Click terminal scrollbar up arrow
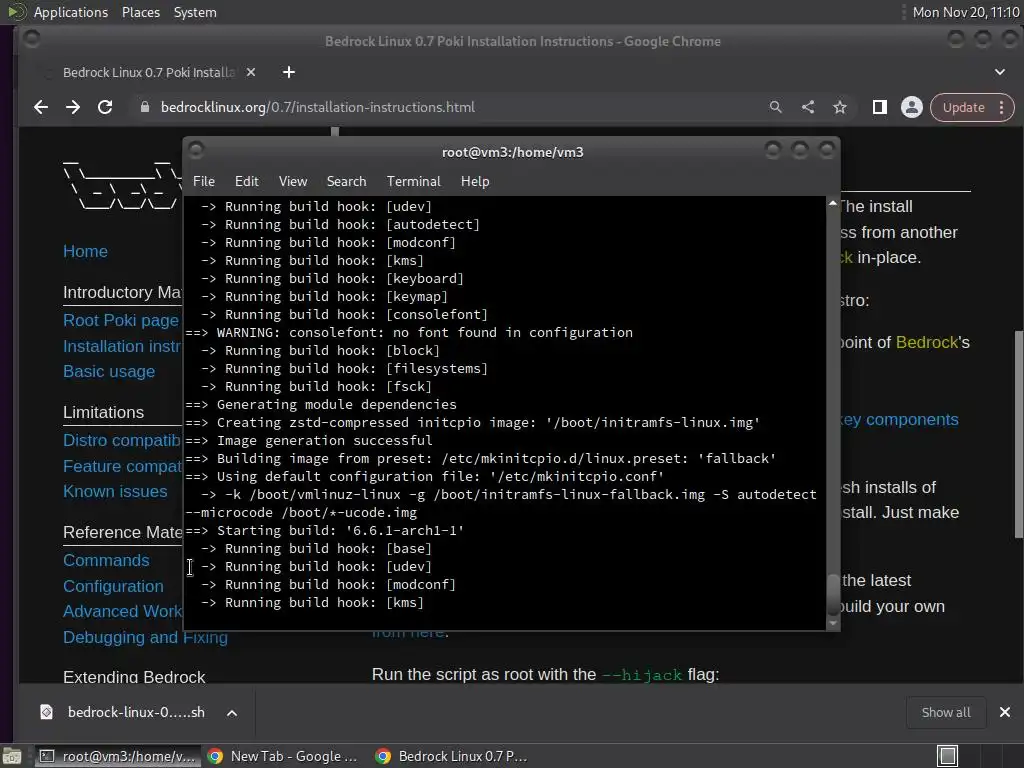Viewport: 1024px width, 768px height. tap(833, 204)
